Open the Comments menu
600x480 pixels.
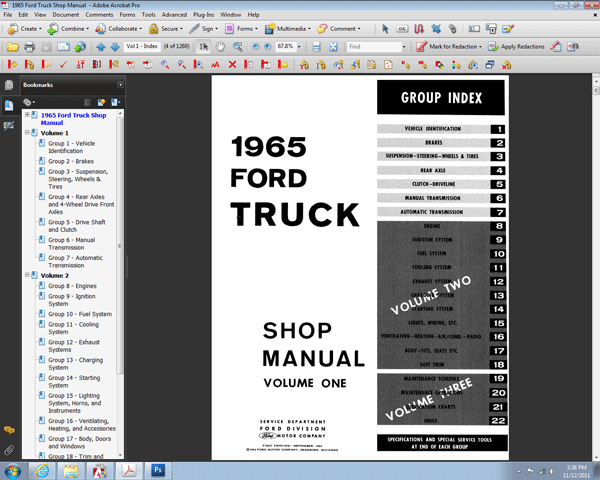click(99, 15)
